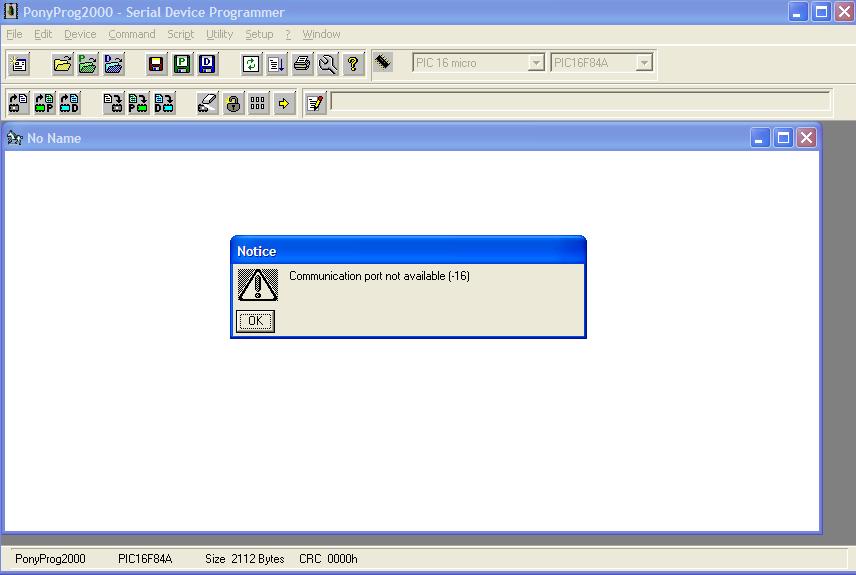
Task: Expand the PIC 16 micro family dropdown
Action: (536, 63)
